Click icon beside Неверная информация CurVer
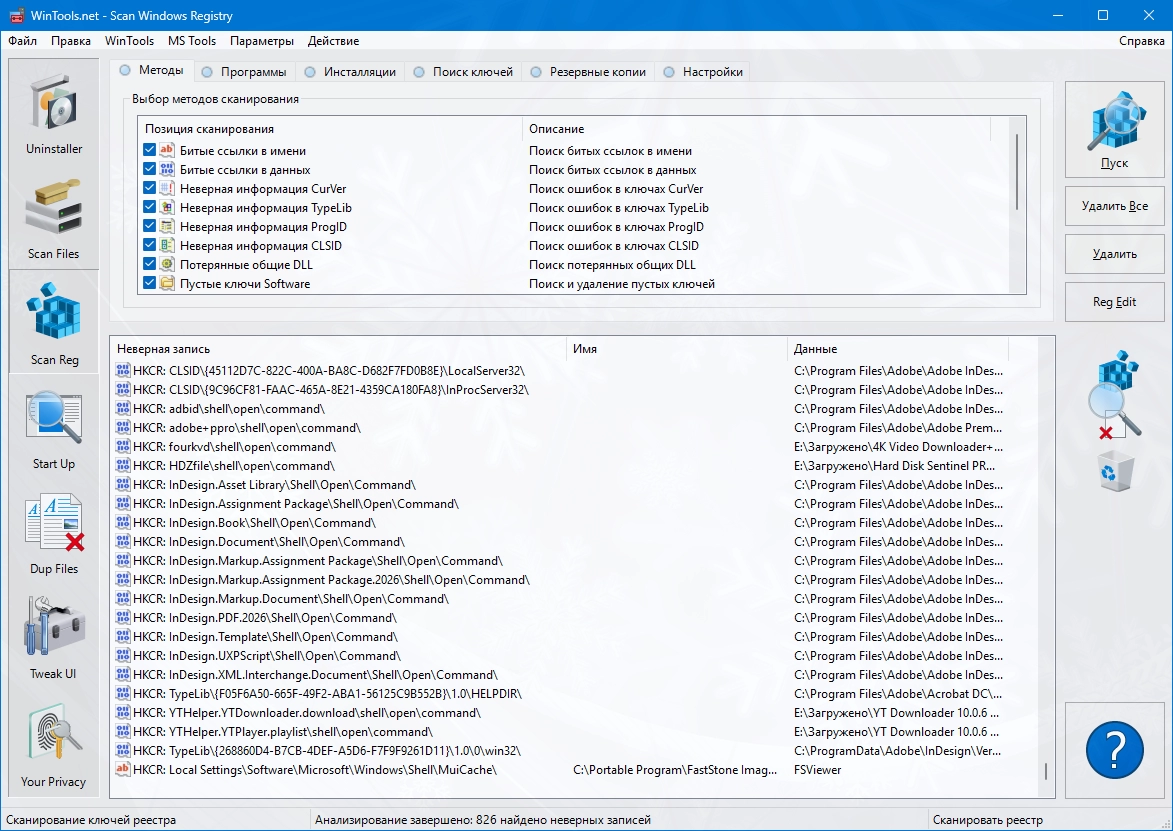The width and height of the screenshot is (1173, 831). [167, 188]
